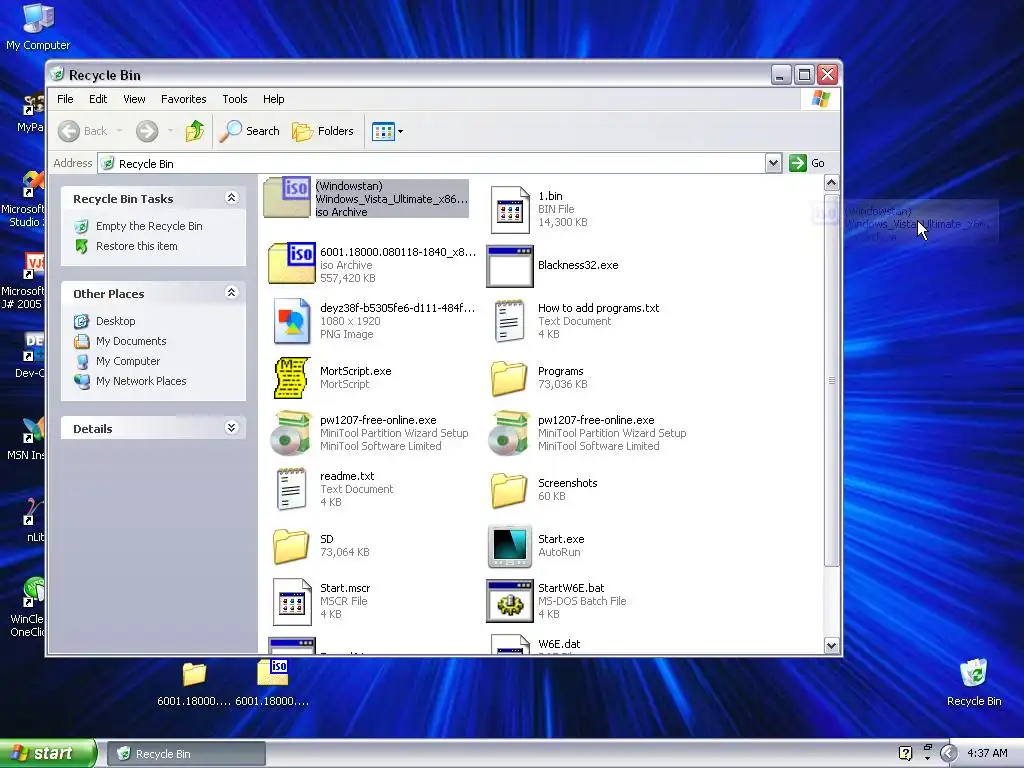
Task: Select the W6E.dat file name
Action: (559, 644)
